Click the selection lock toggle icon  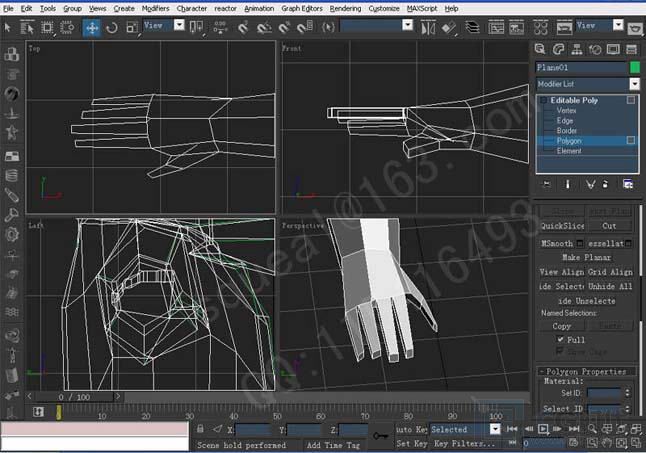coord(200,429)
